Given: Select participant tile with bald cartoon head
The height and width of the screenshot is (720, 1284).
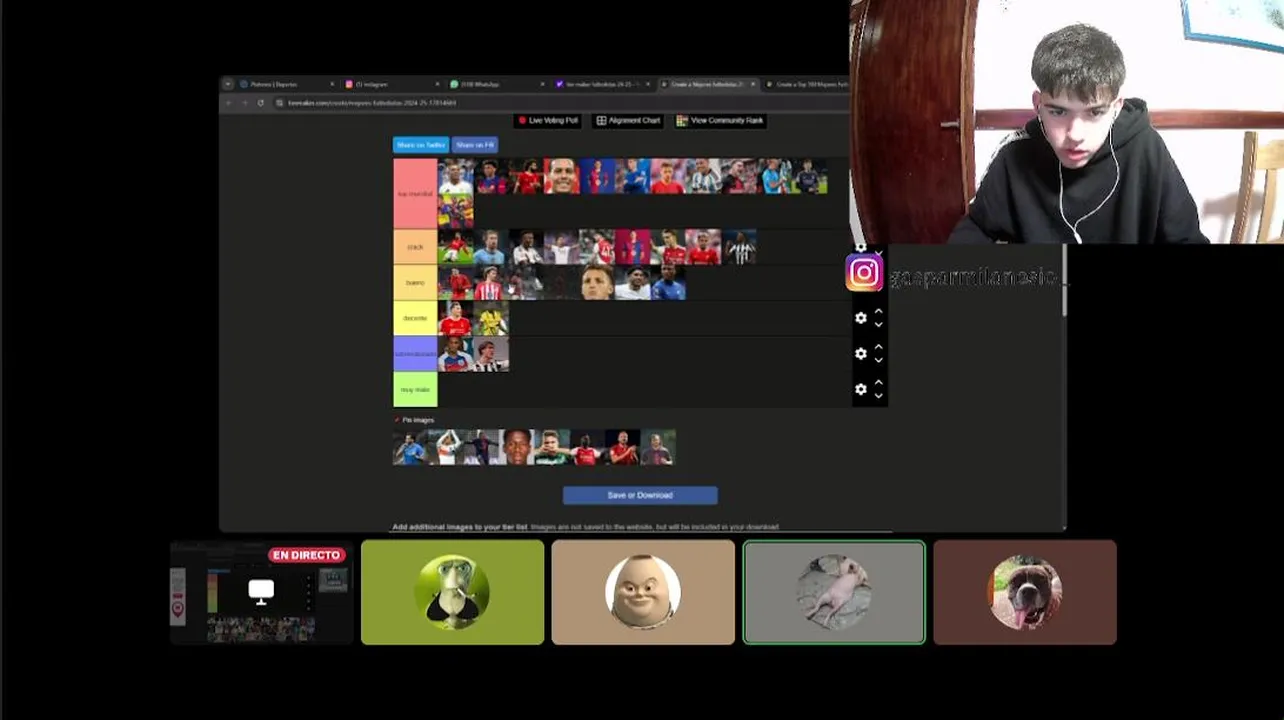Looking at the screenshot, I should 643,592.
